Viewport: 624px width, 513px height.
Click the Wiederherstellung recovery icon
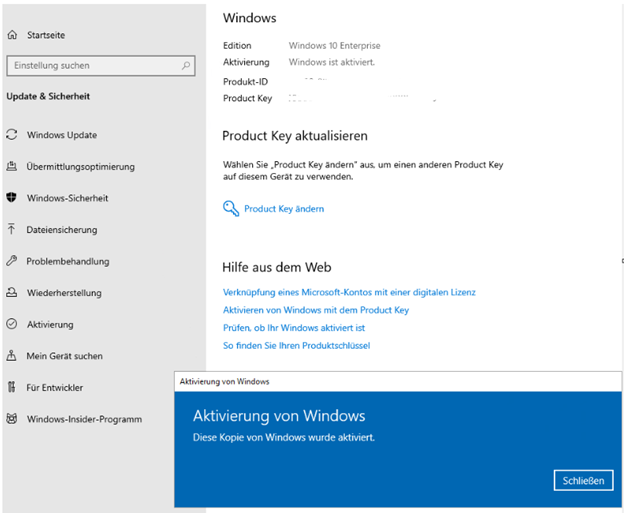(x=12, y=292)
